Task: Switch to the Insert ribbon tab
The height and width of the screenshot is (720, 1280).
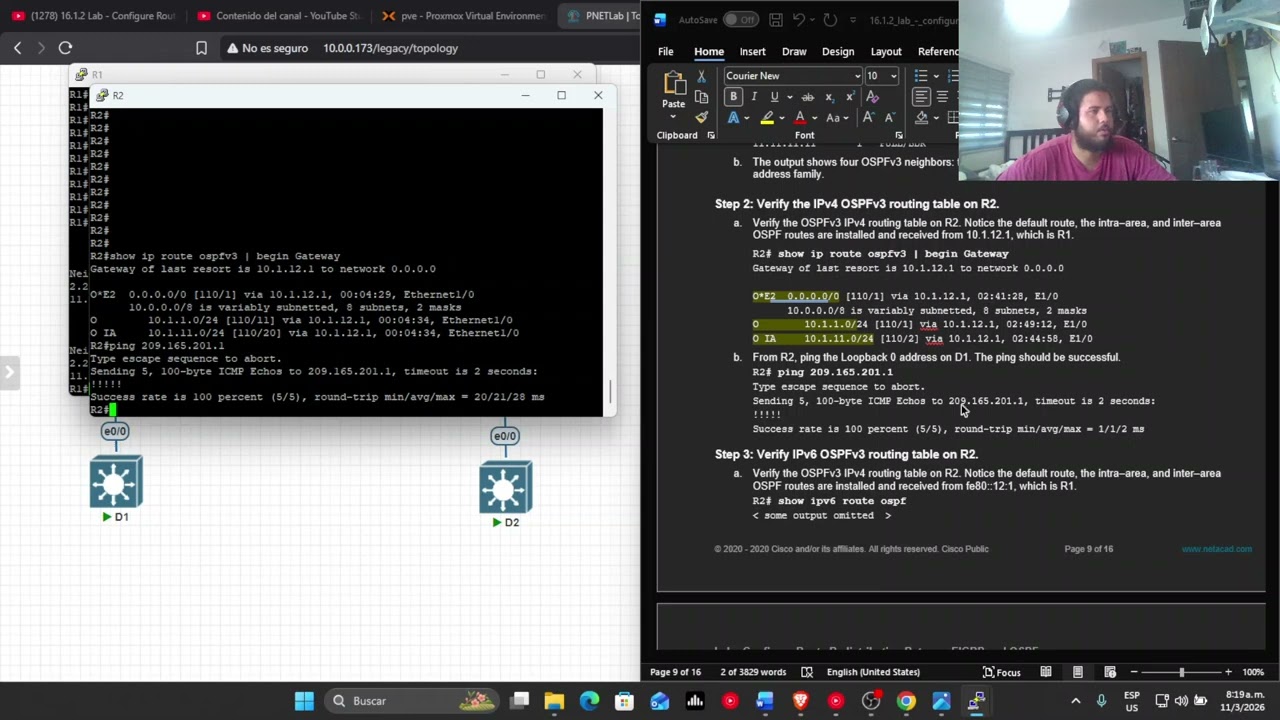Action: coord(753,51)
